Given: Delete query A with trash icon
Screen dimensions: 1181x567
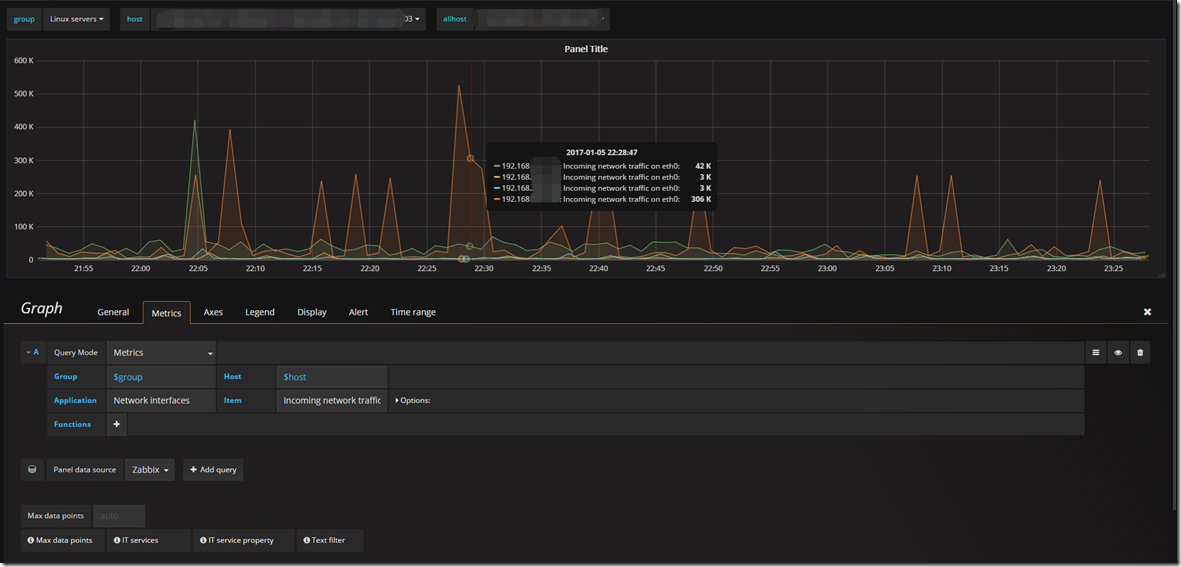Looking at the screenshot, I should coord(1140,352).
